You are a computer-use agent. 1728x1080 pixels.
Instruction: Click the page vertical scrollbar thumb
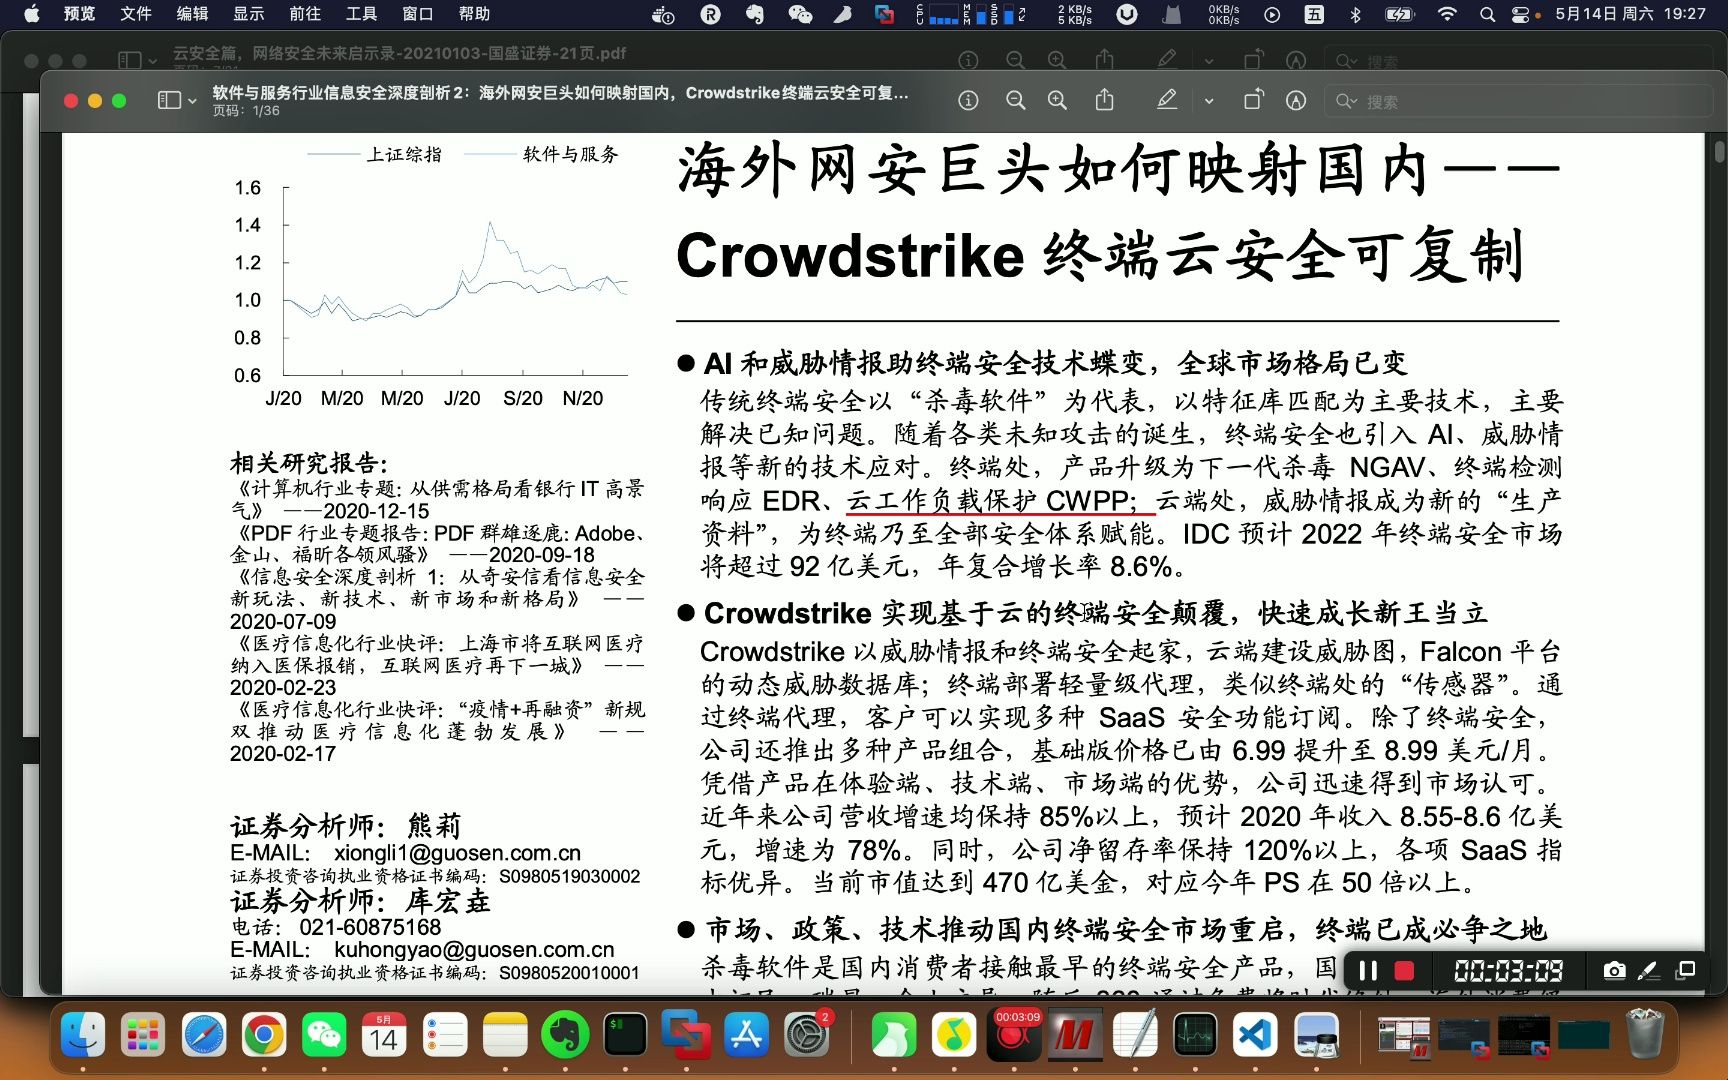click(x=1720, y=151)
